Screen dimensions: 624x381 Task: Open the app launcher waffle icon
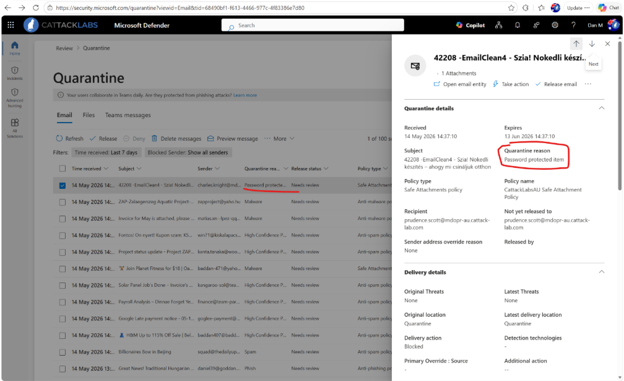11,25
